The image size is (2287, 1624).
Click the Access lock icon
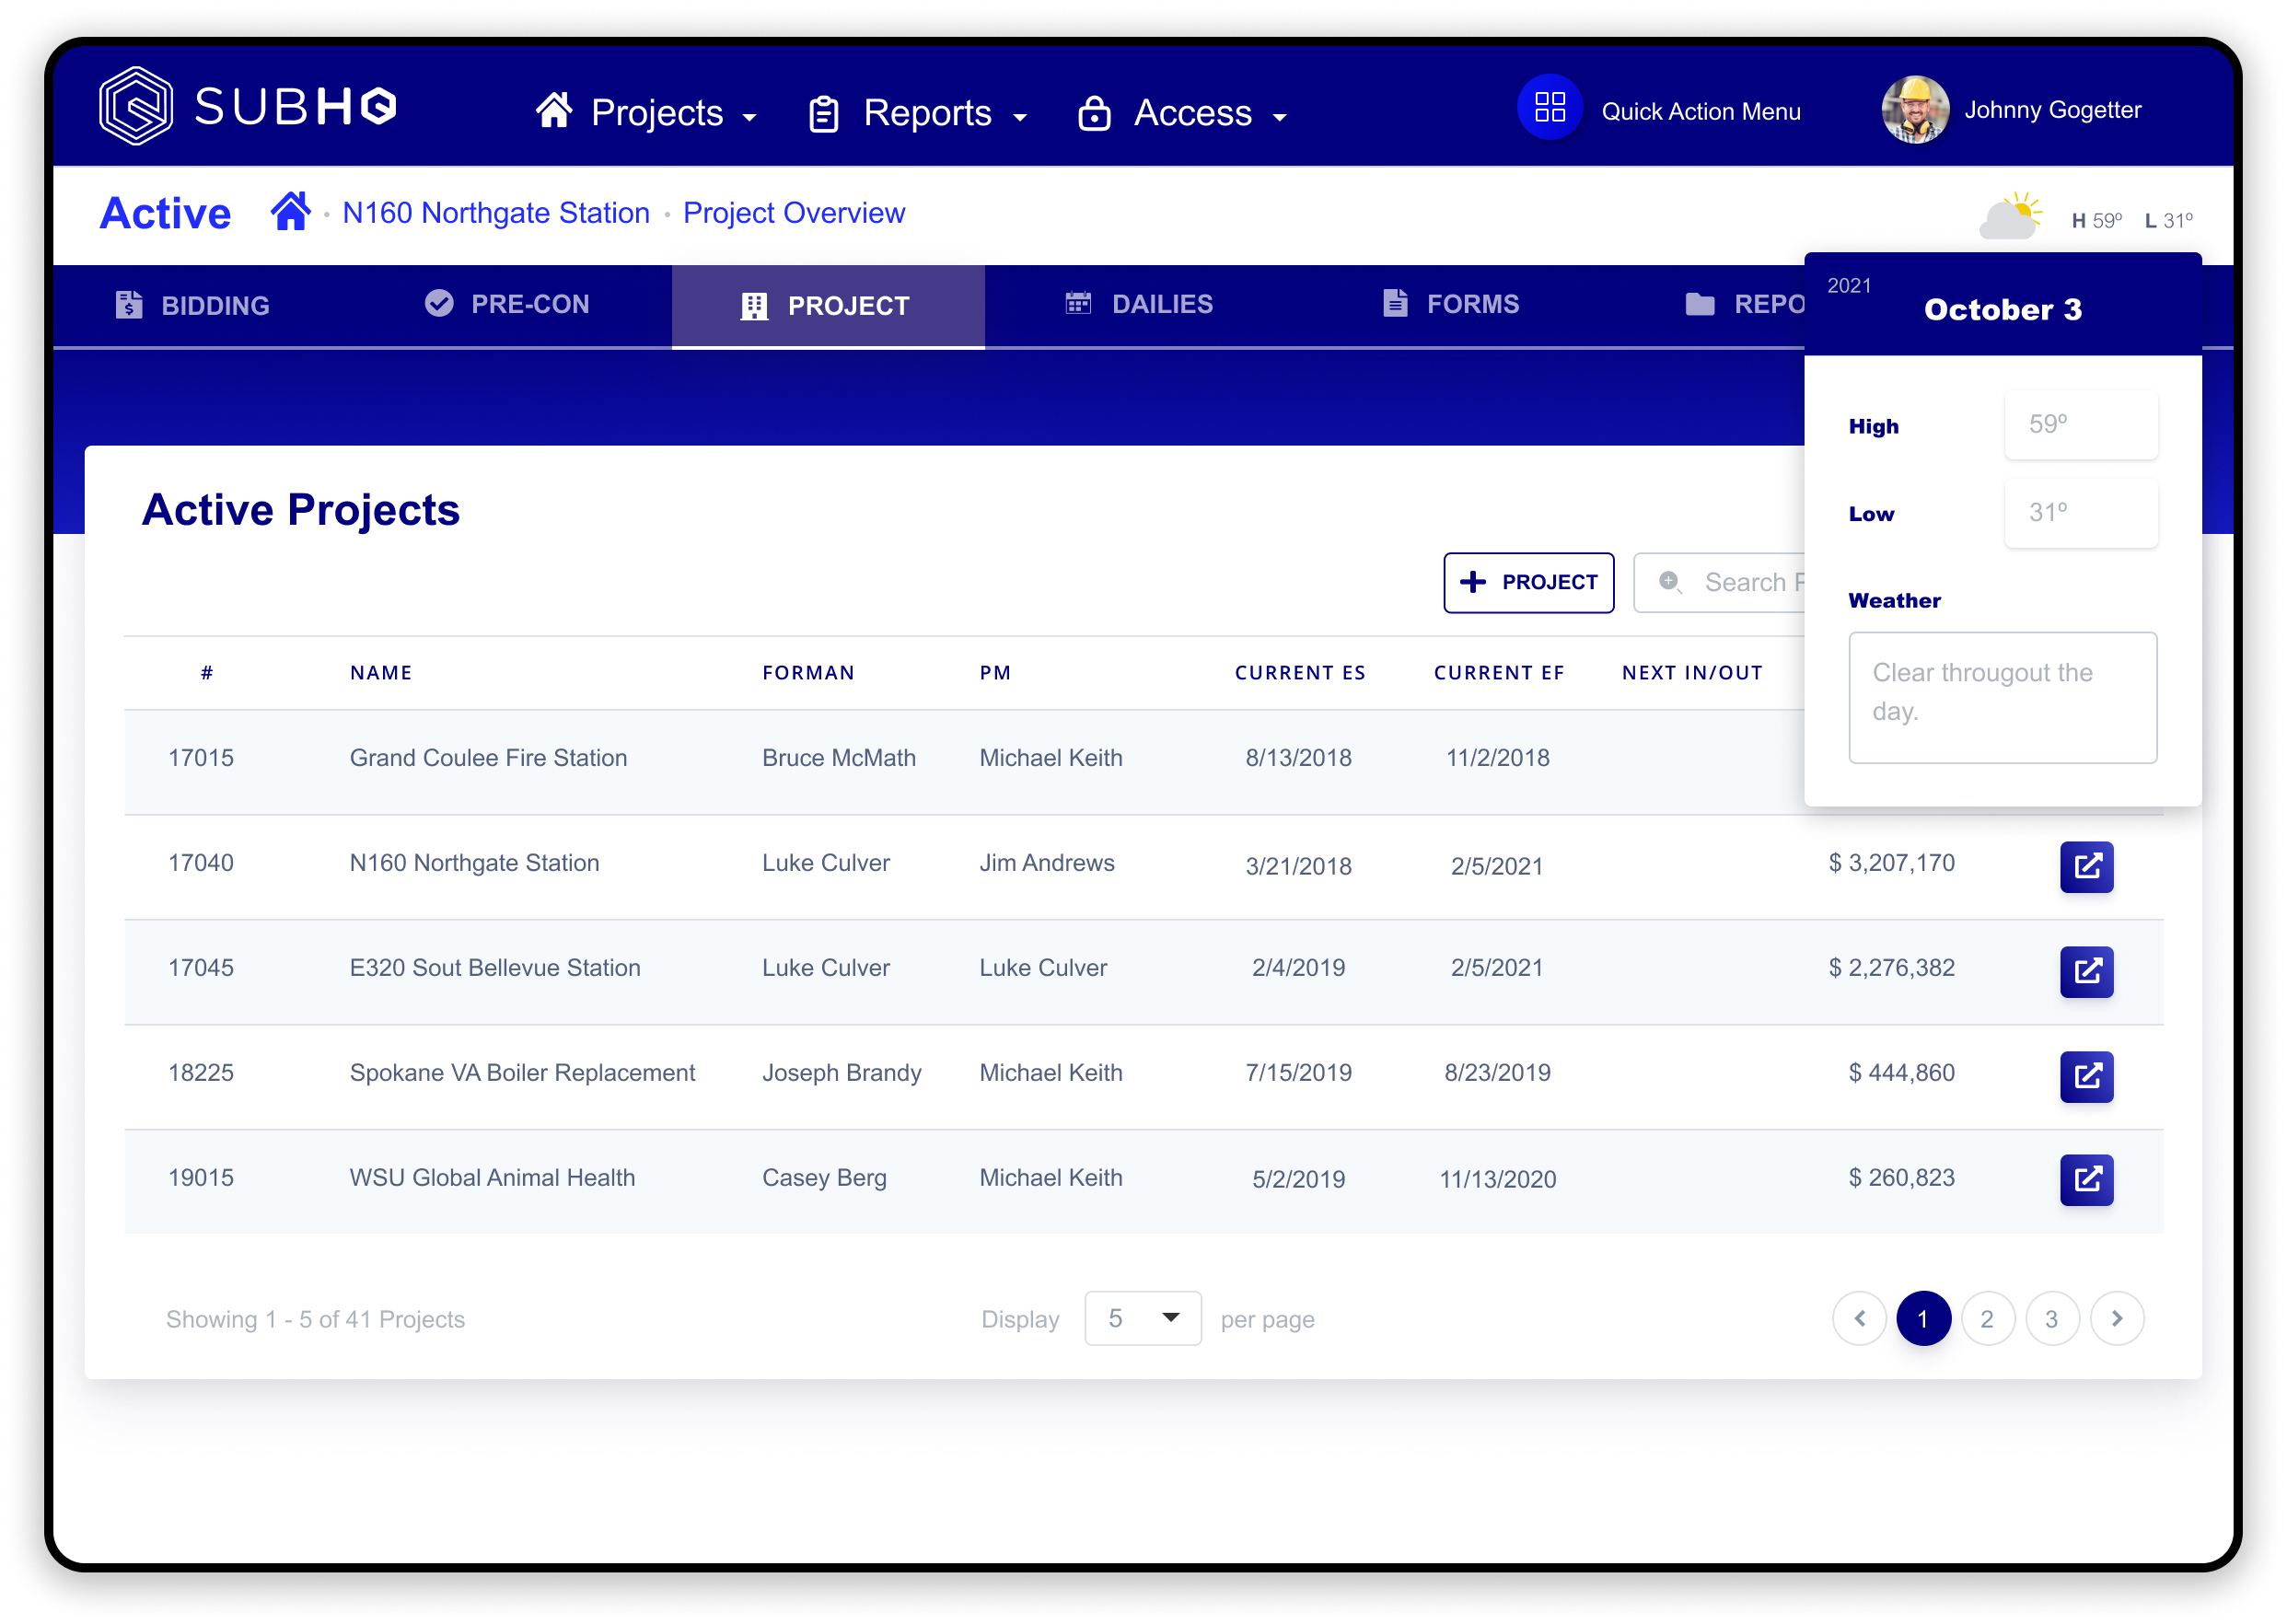(1094, 113)
